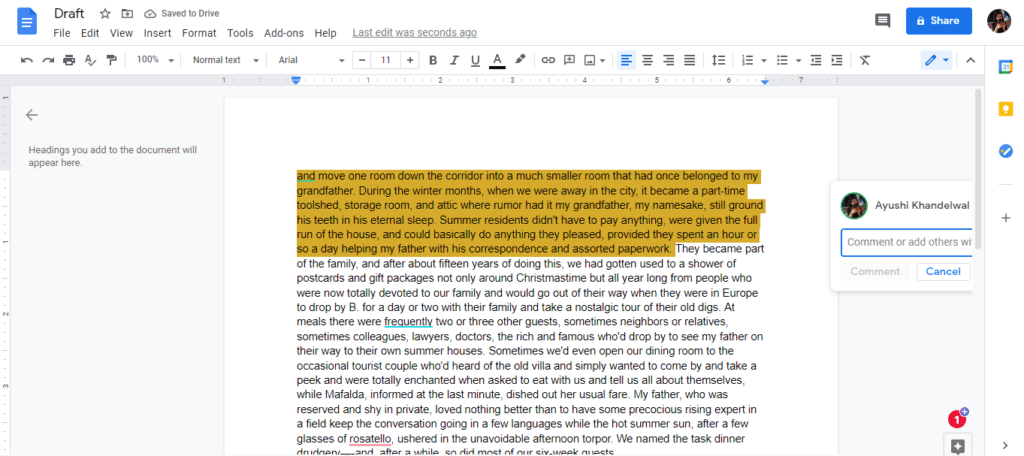Enable center alignment
The image size is (1024, 456).
[647, 60]
